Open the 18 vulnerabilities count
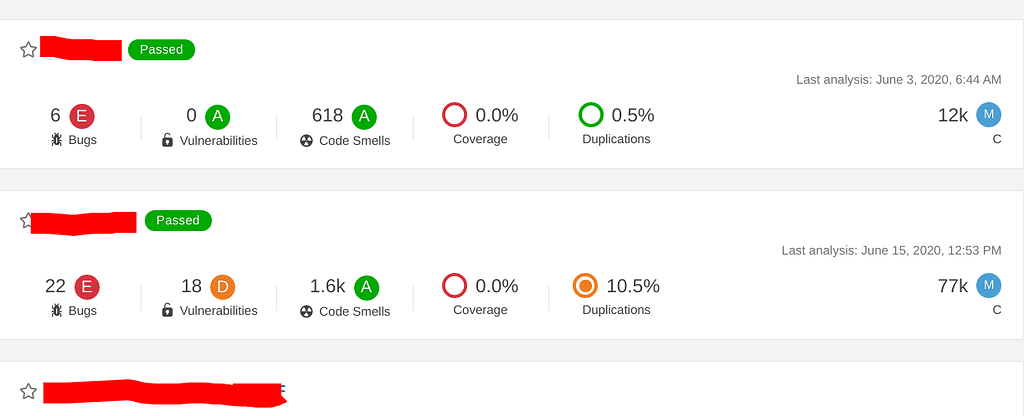This screenshot has height=416, width=1024. tap(191, 286)
